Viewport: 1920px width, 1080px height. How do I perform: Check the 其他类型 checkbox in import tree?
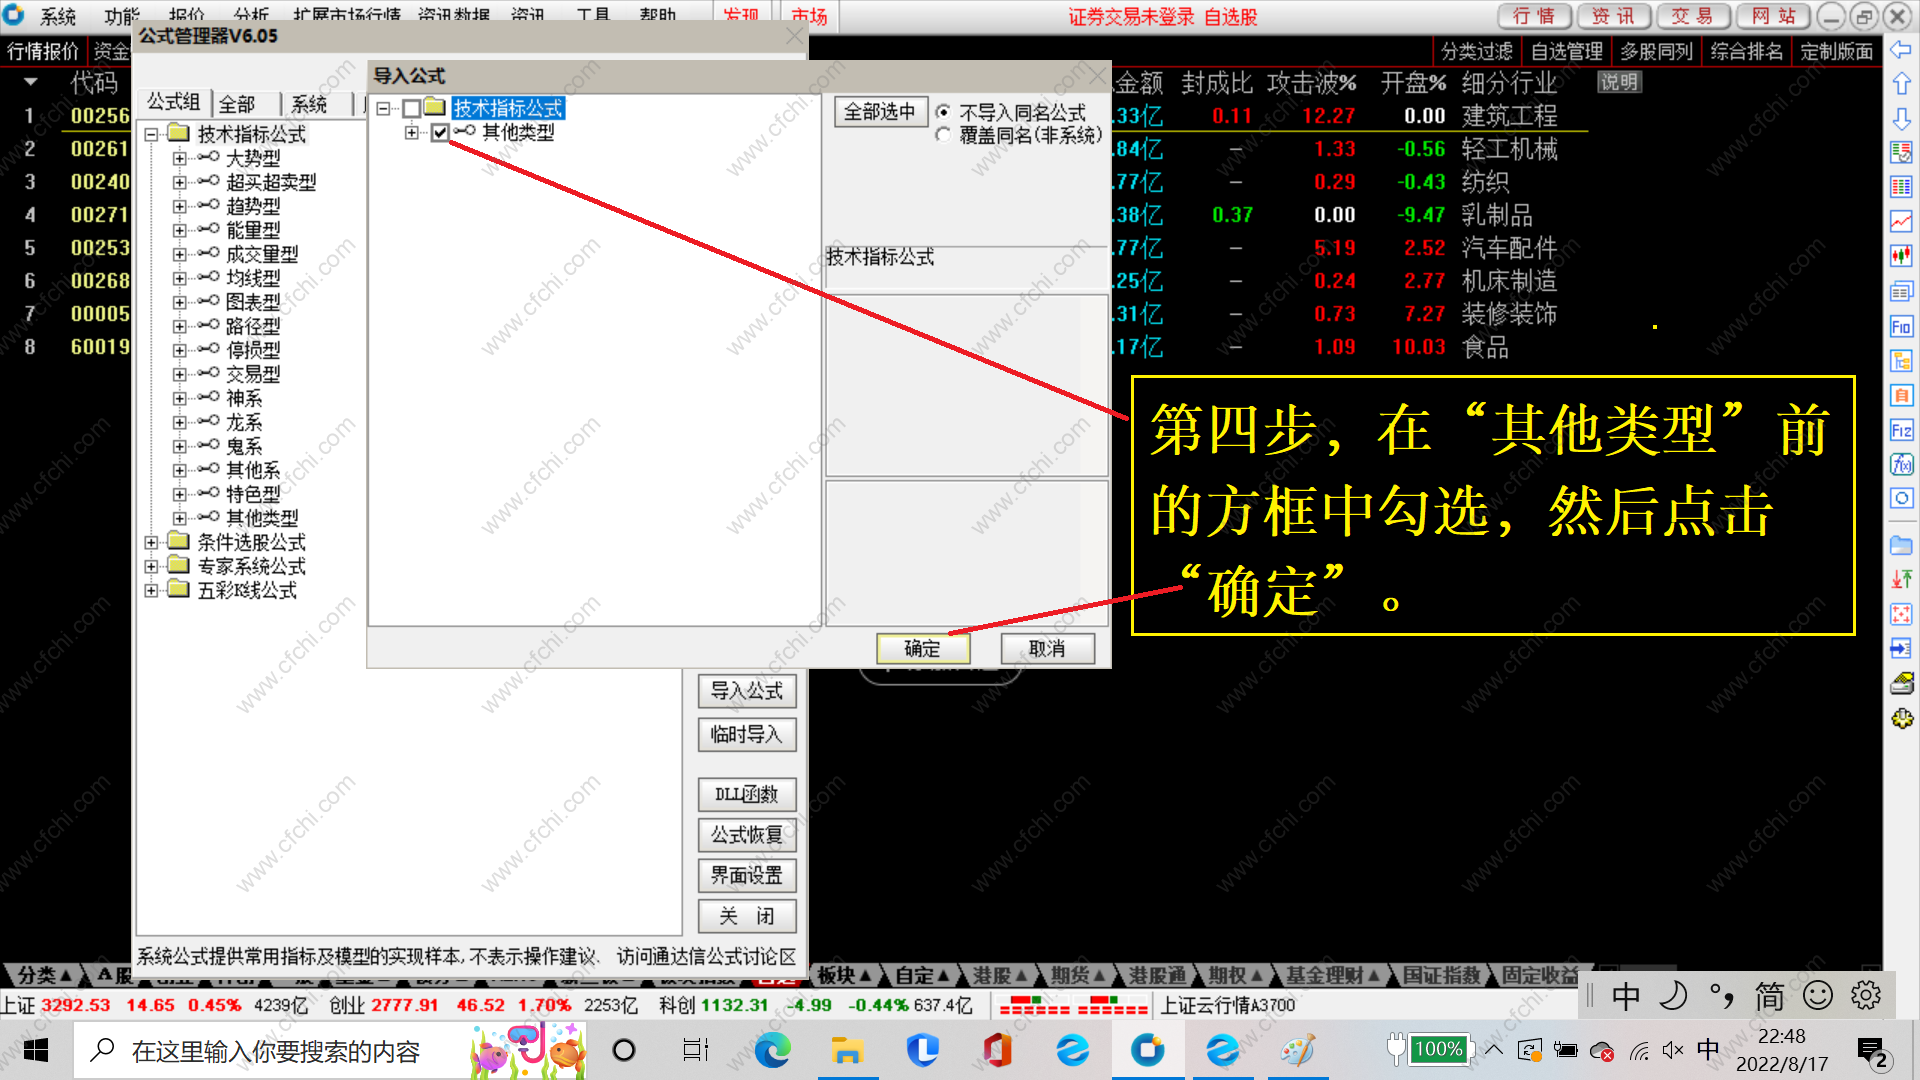440,132
